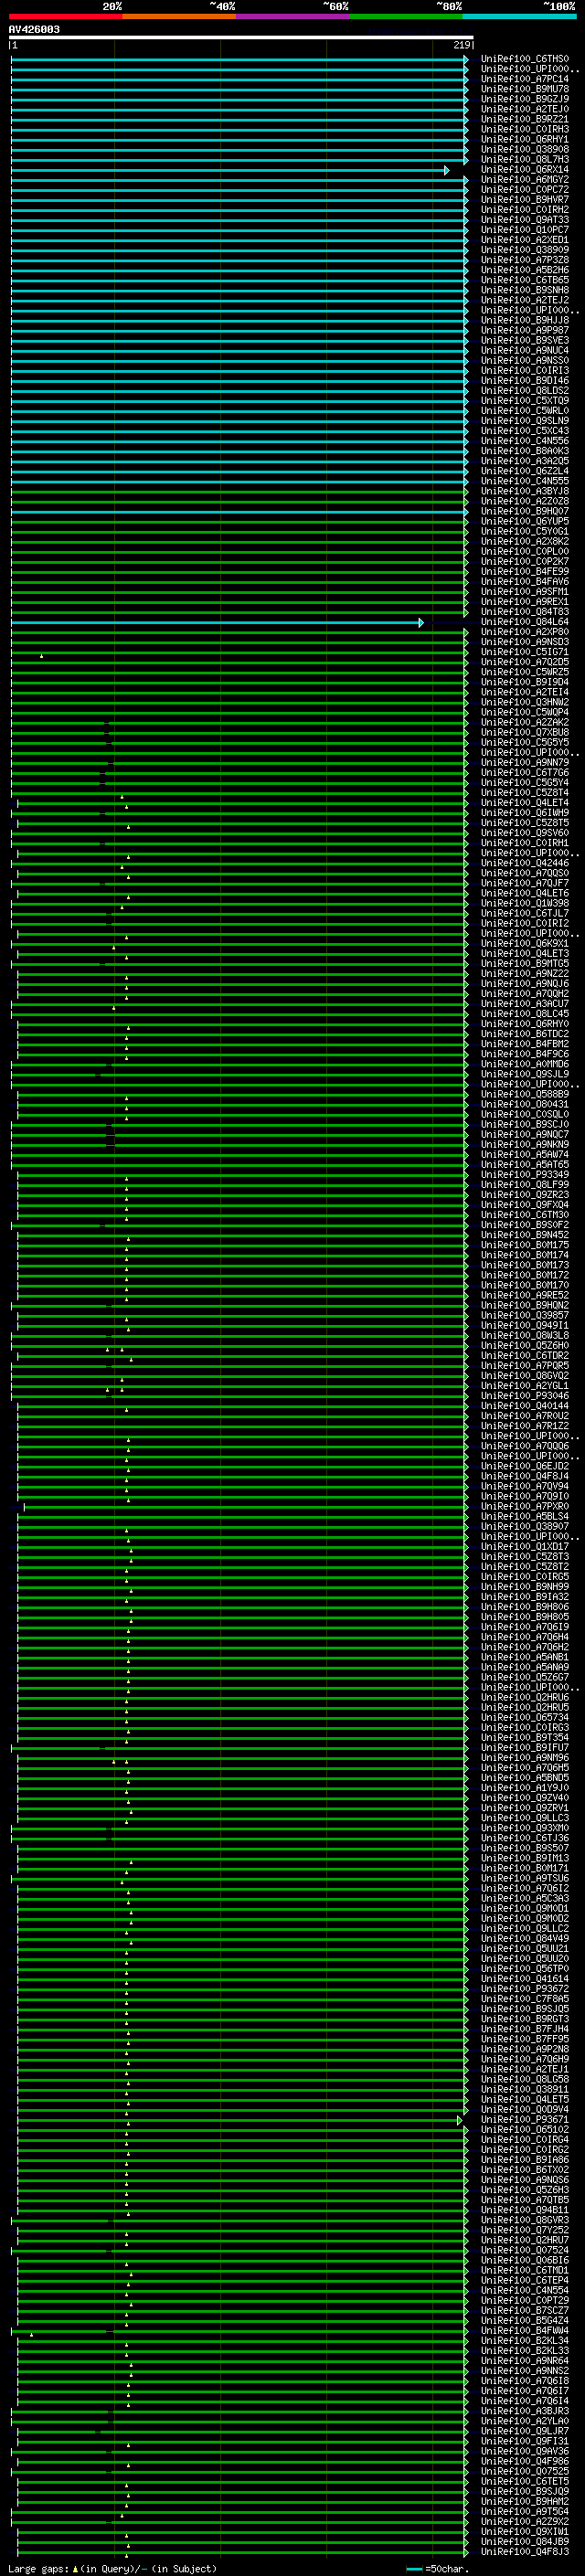Select hit UniRef100_C4N556

pyautogui.click(x=525, y=440)
